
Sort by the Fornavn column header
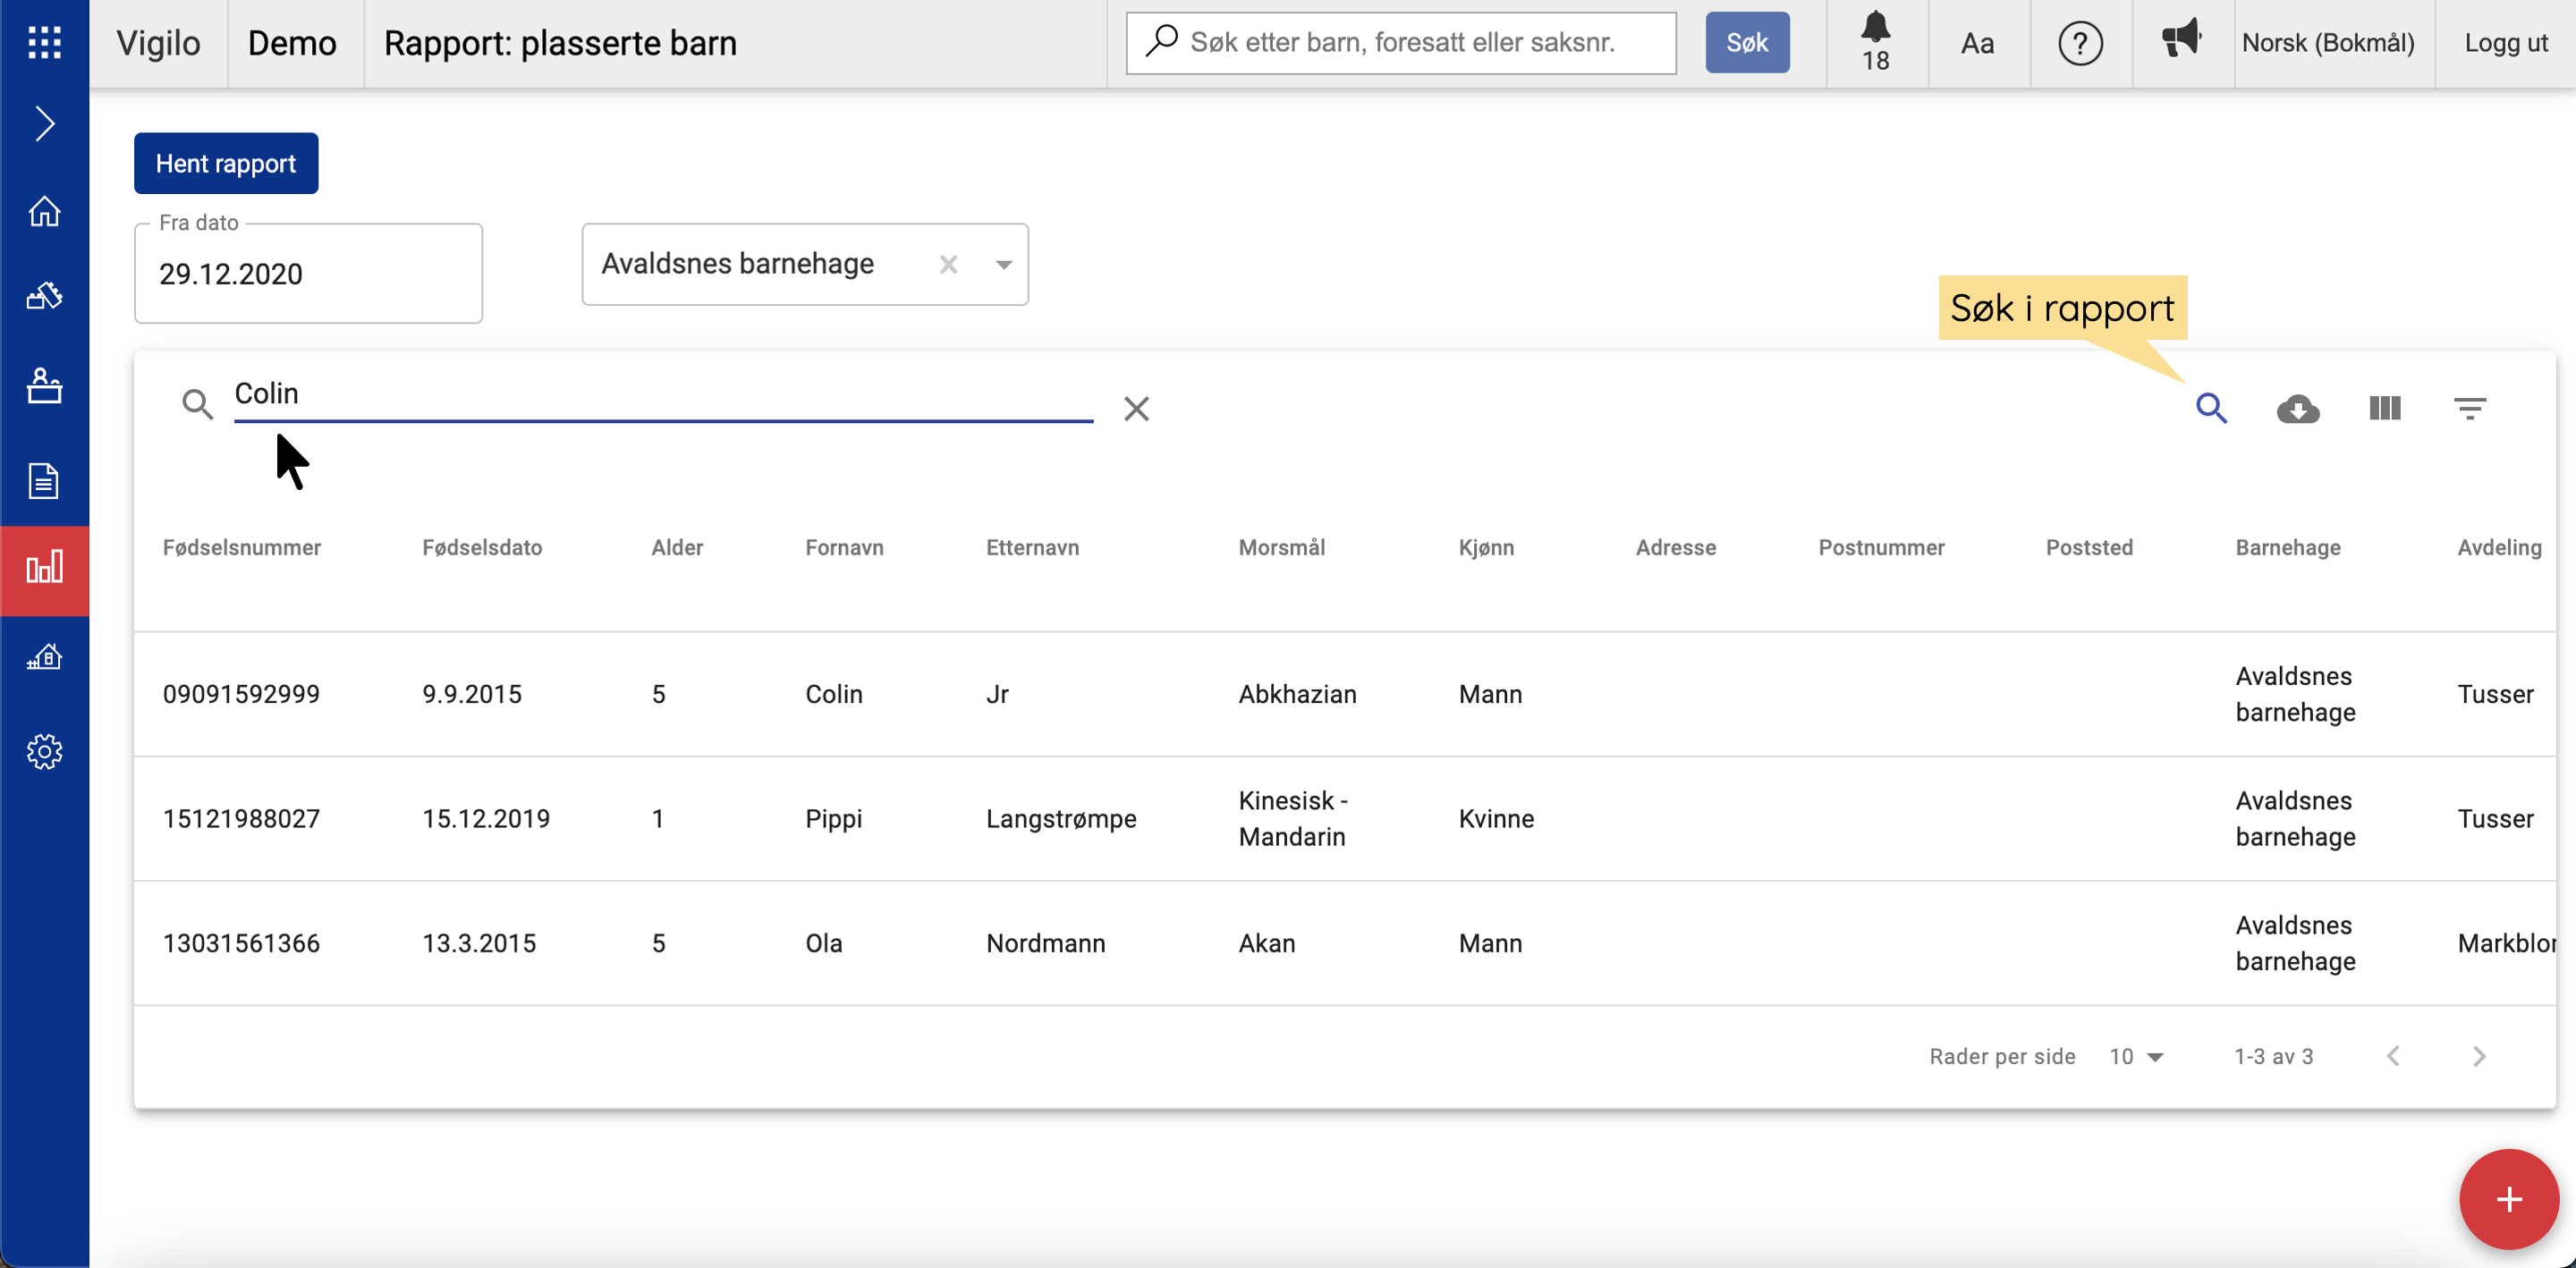pos(844,547)
